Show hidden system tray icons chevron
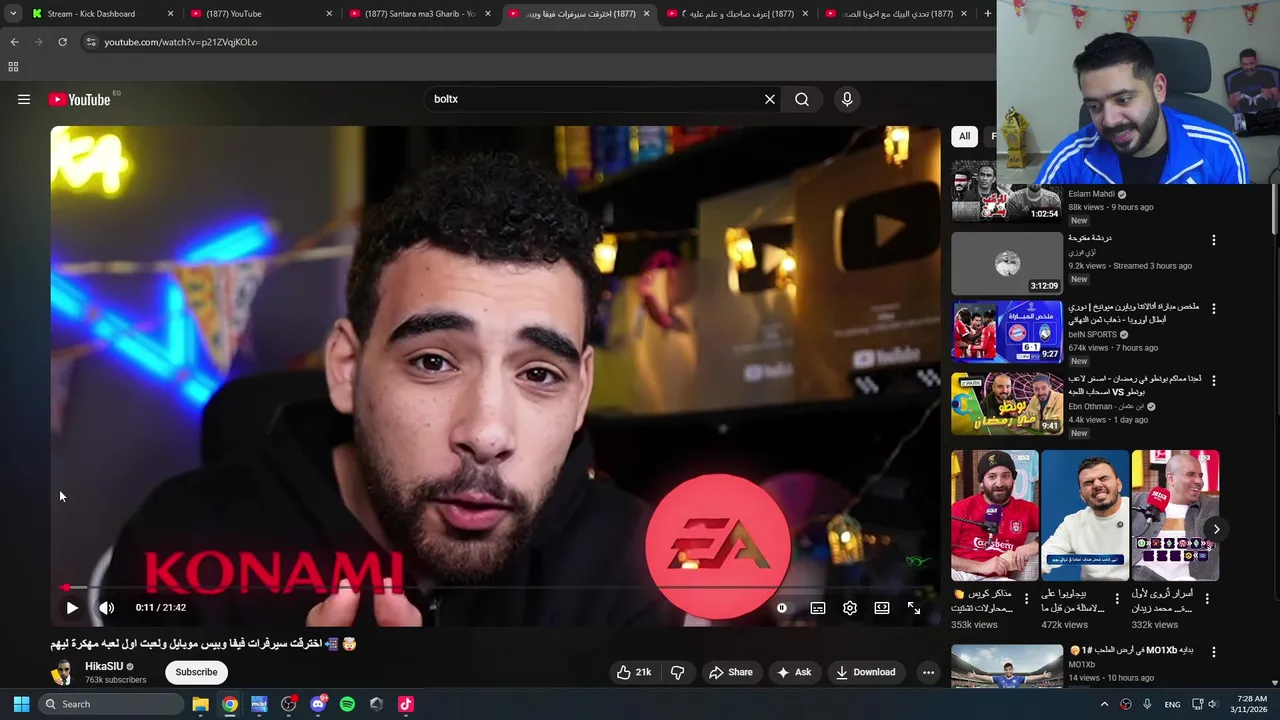The image size is (1280, 720). [1104, 704]
